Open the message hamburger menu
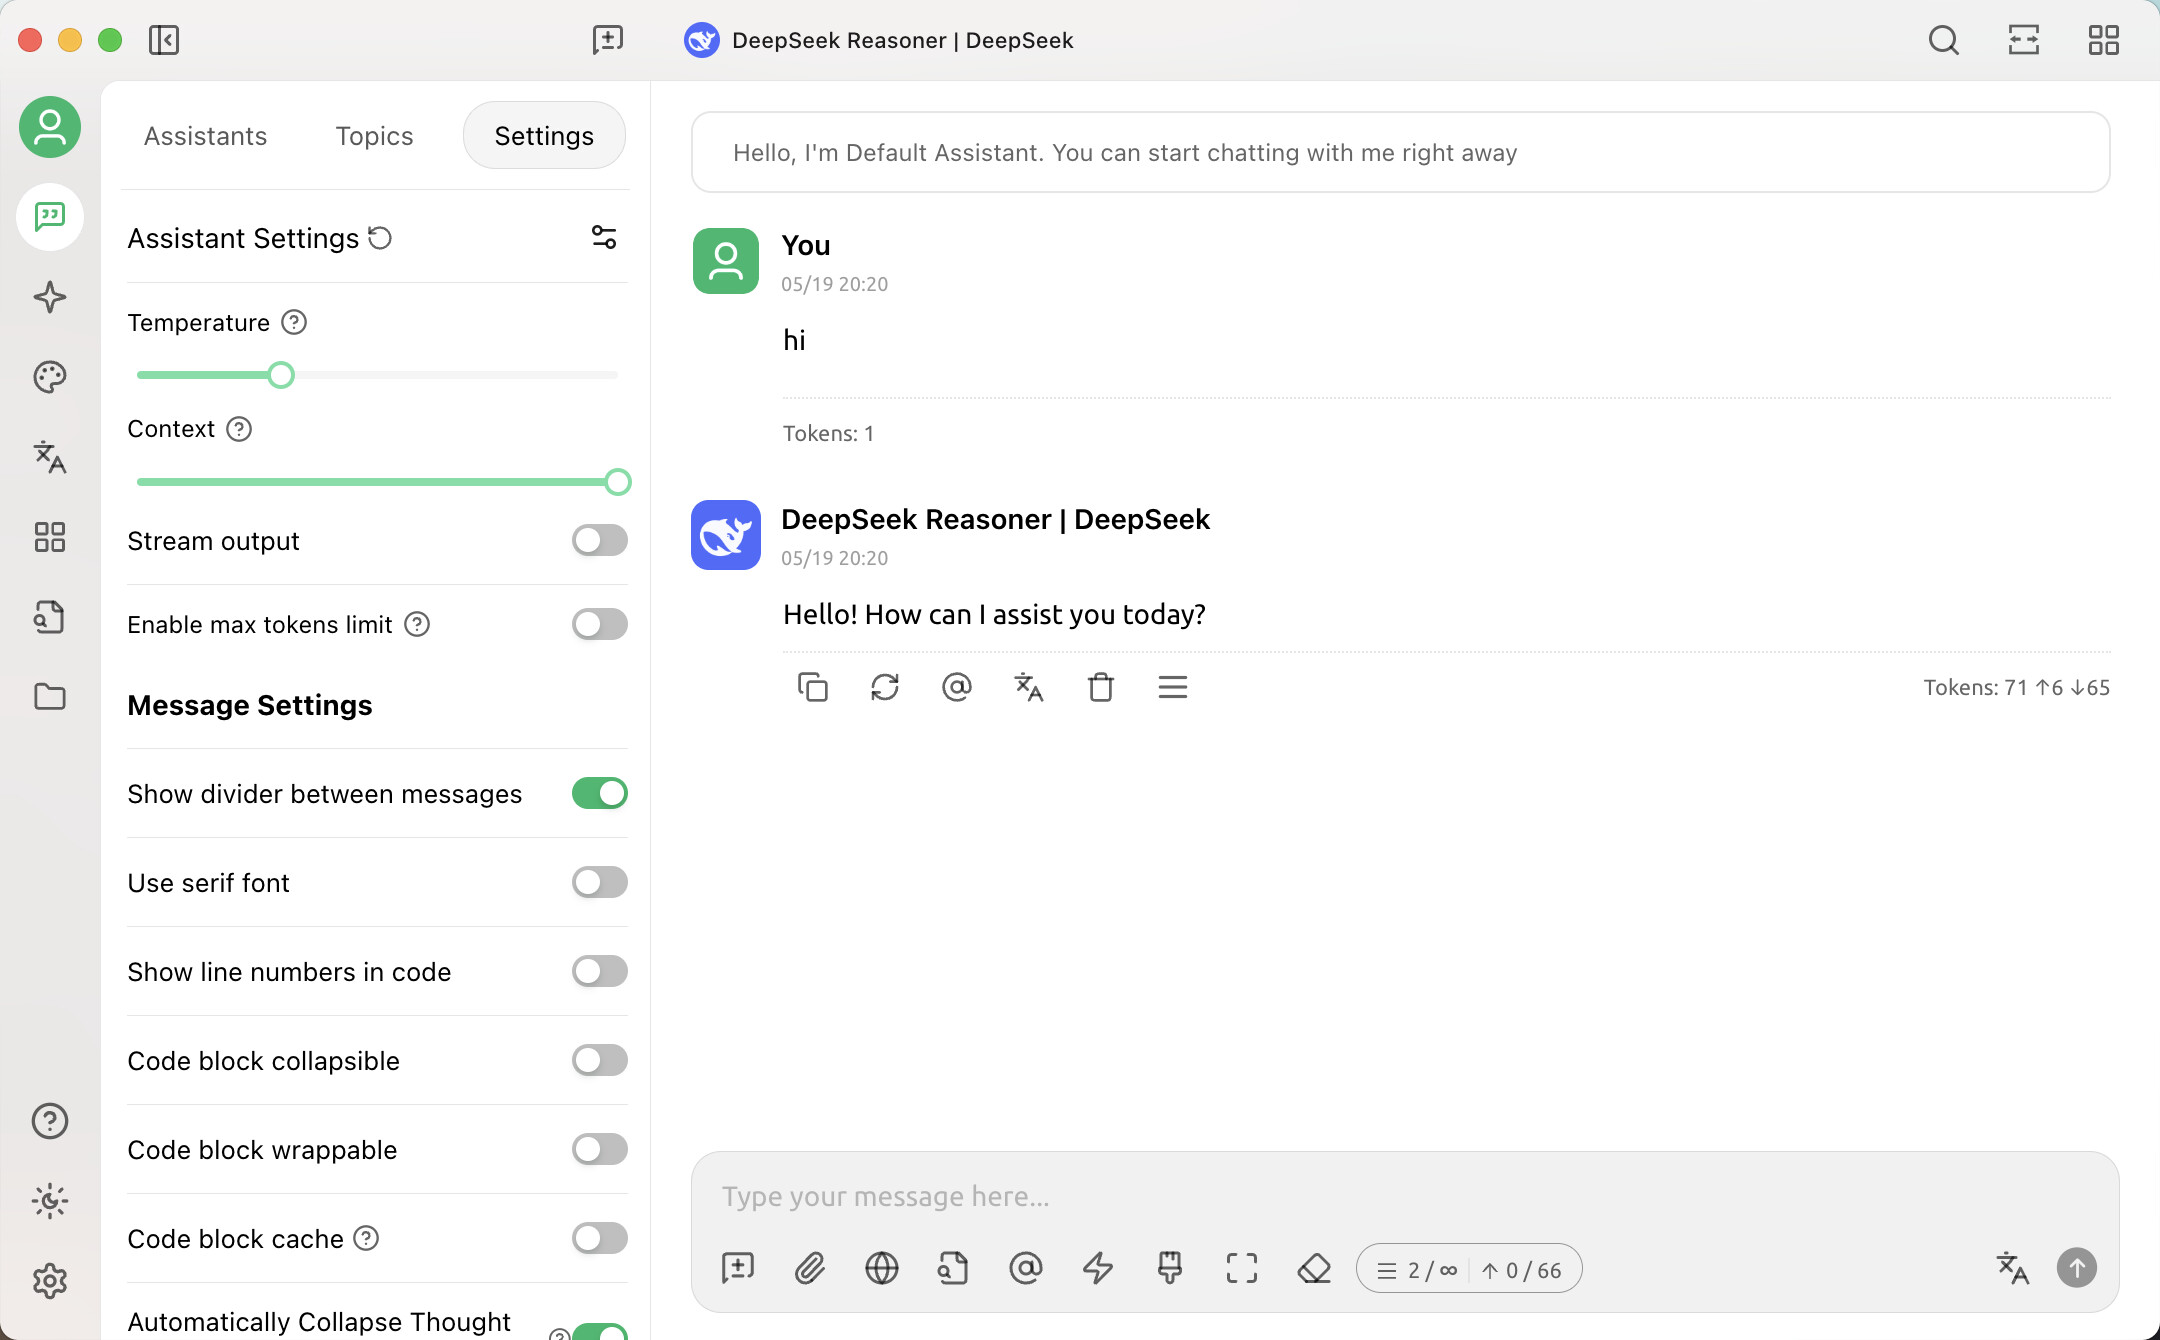2160x1340 pixels. 1172,687
